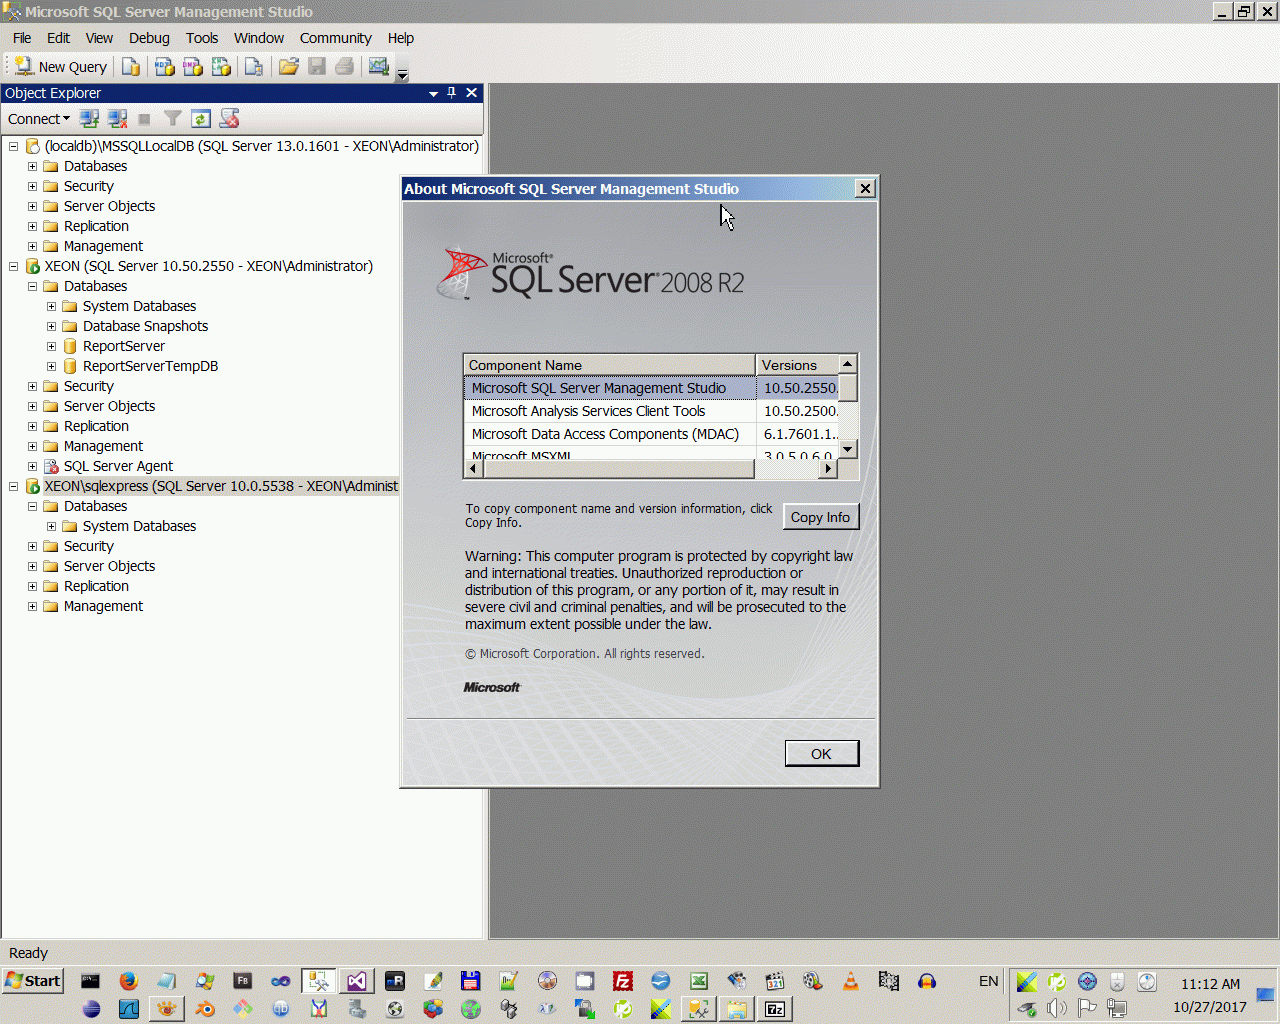Open the Debug menu

coord(149,38)
